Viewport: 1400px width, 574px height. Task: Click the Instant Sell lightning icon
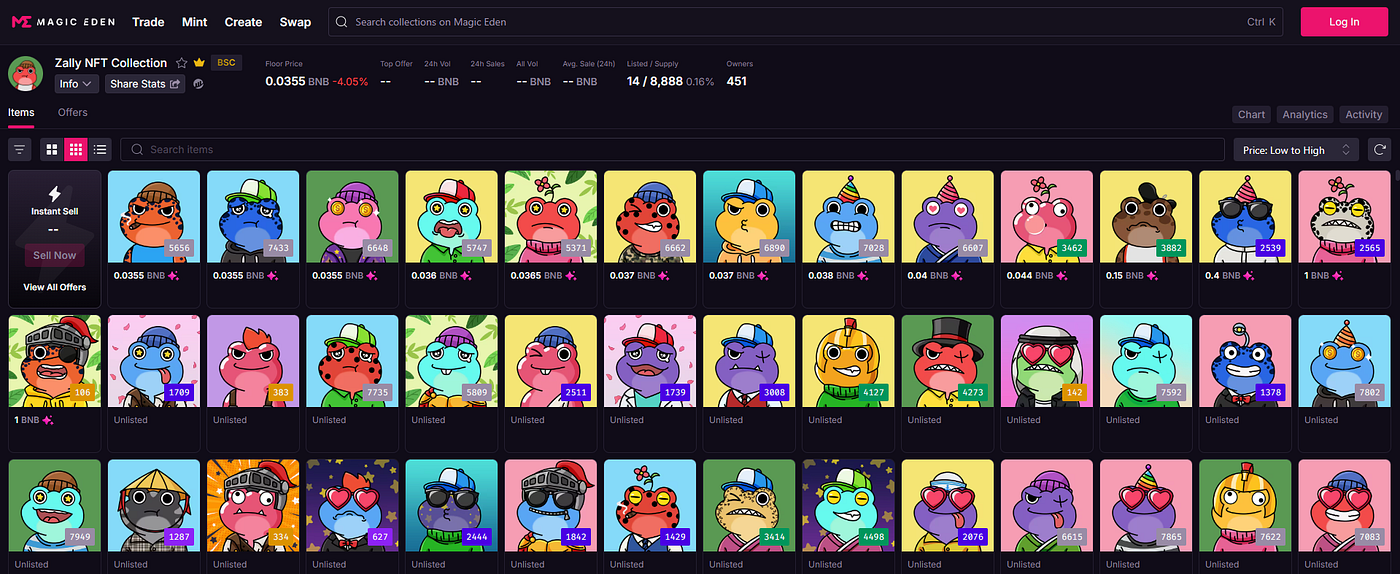coord(55,193)
